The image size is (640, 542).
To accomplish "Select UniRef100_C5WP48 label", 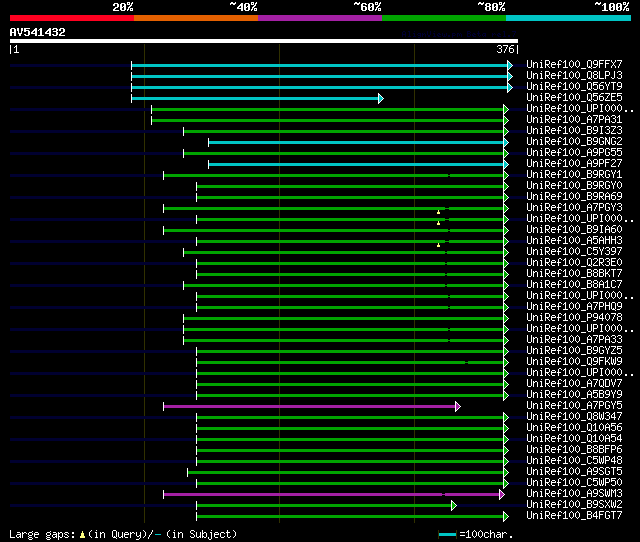I will (574, 461).
